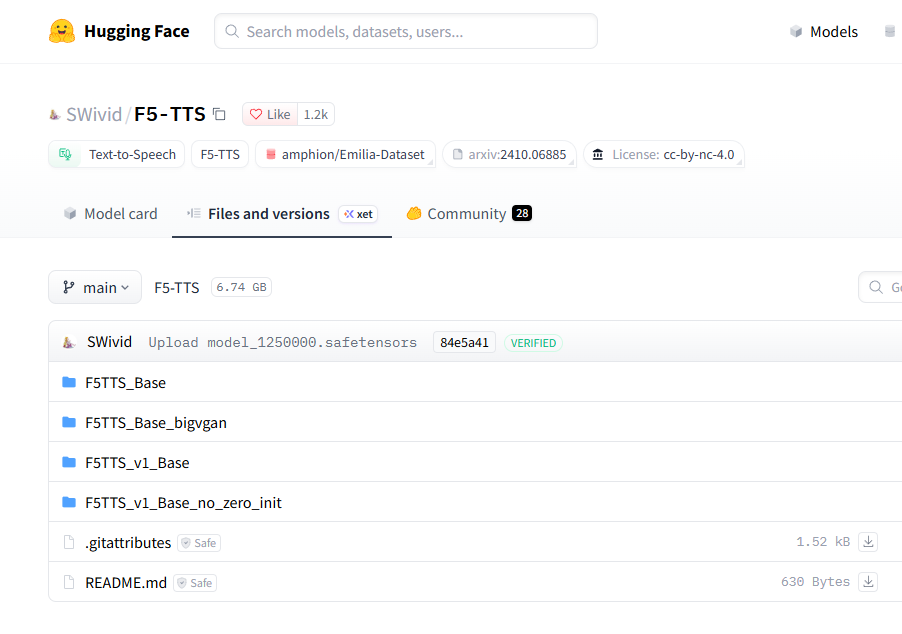
Task: Click the git branch icon
Action: click(69, 287)
